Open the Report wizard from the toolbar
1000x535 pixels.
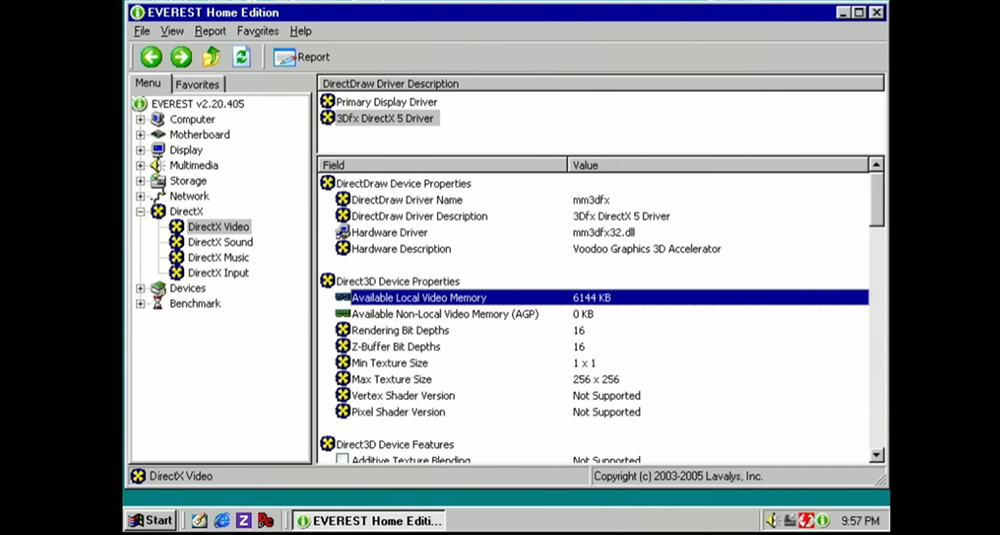(x=302, y=57)
